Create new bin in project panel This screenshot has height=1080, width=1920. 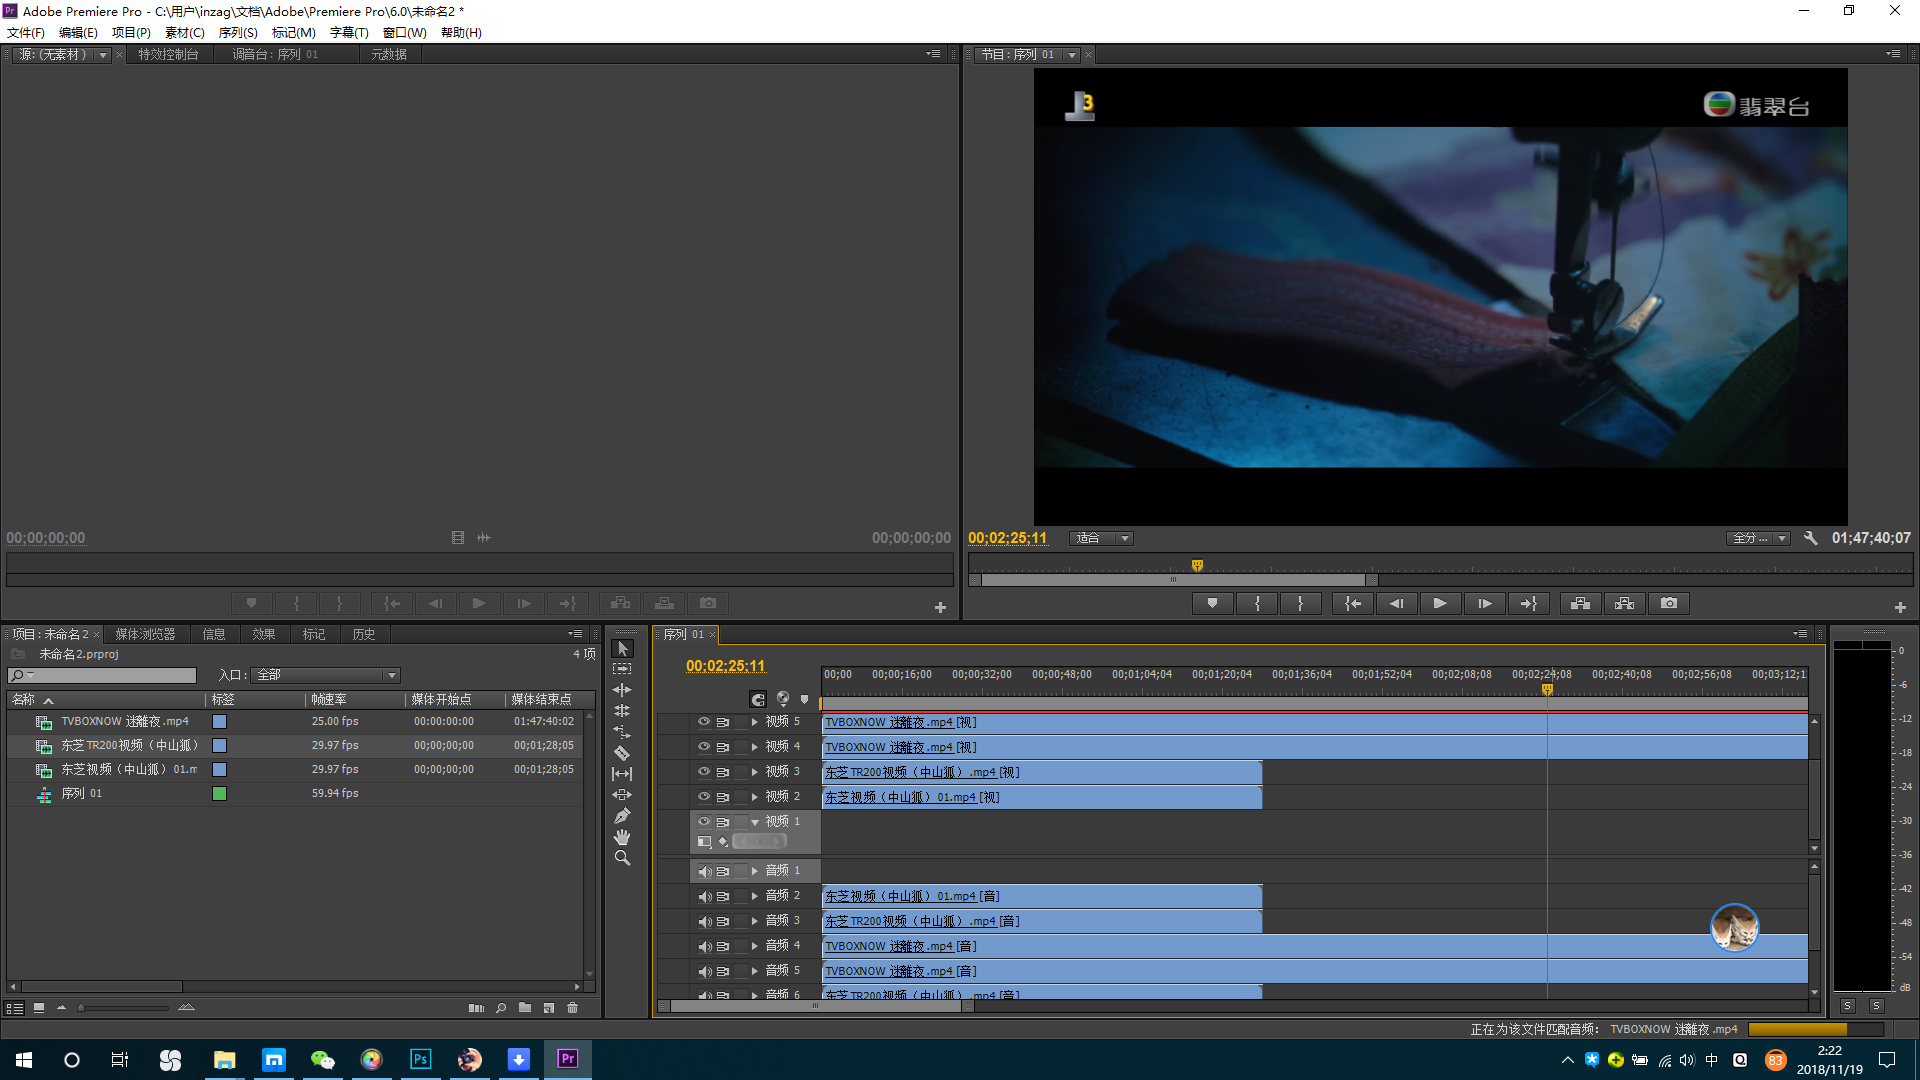click(525, 1008)
